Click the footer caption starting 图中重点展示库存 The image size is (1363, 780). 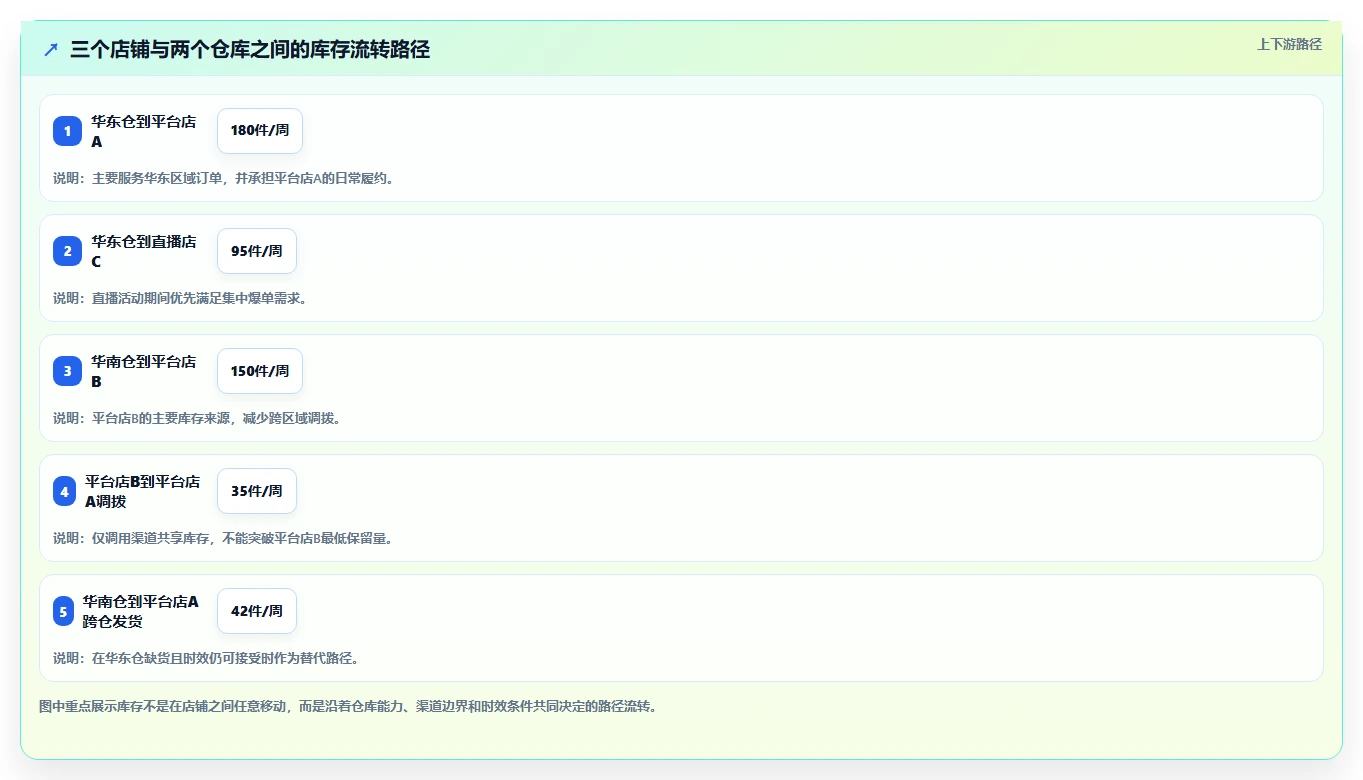[x=348, y=706]
